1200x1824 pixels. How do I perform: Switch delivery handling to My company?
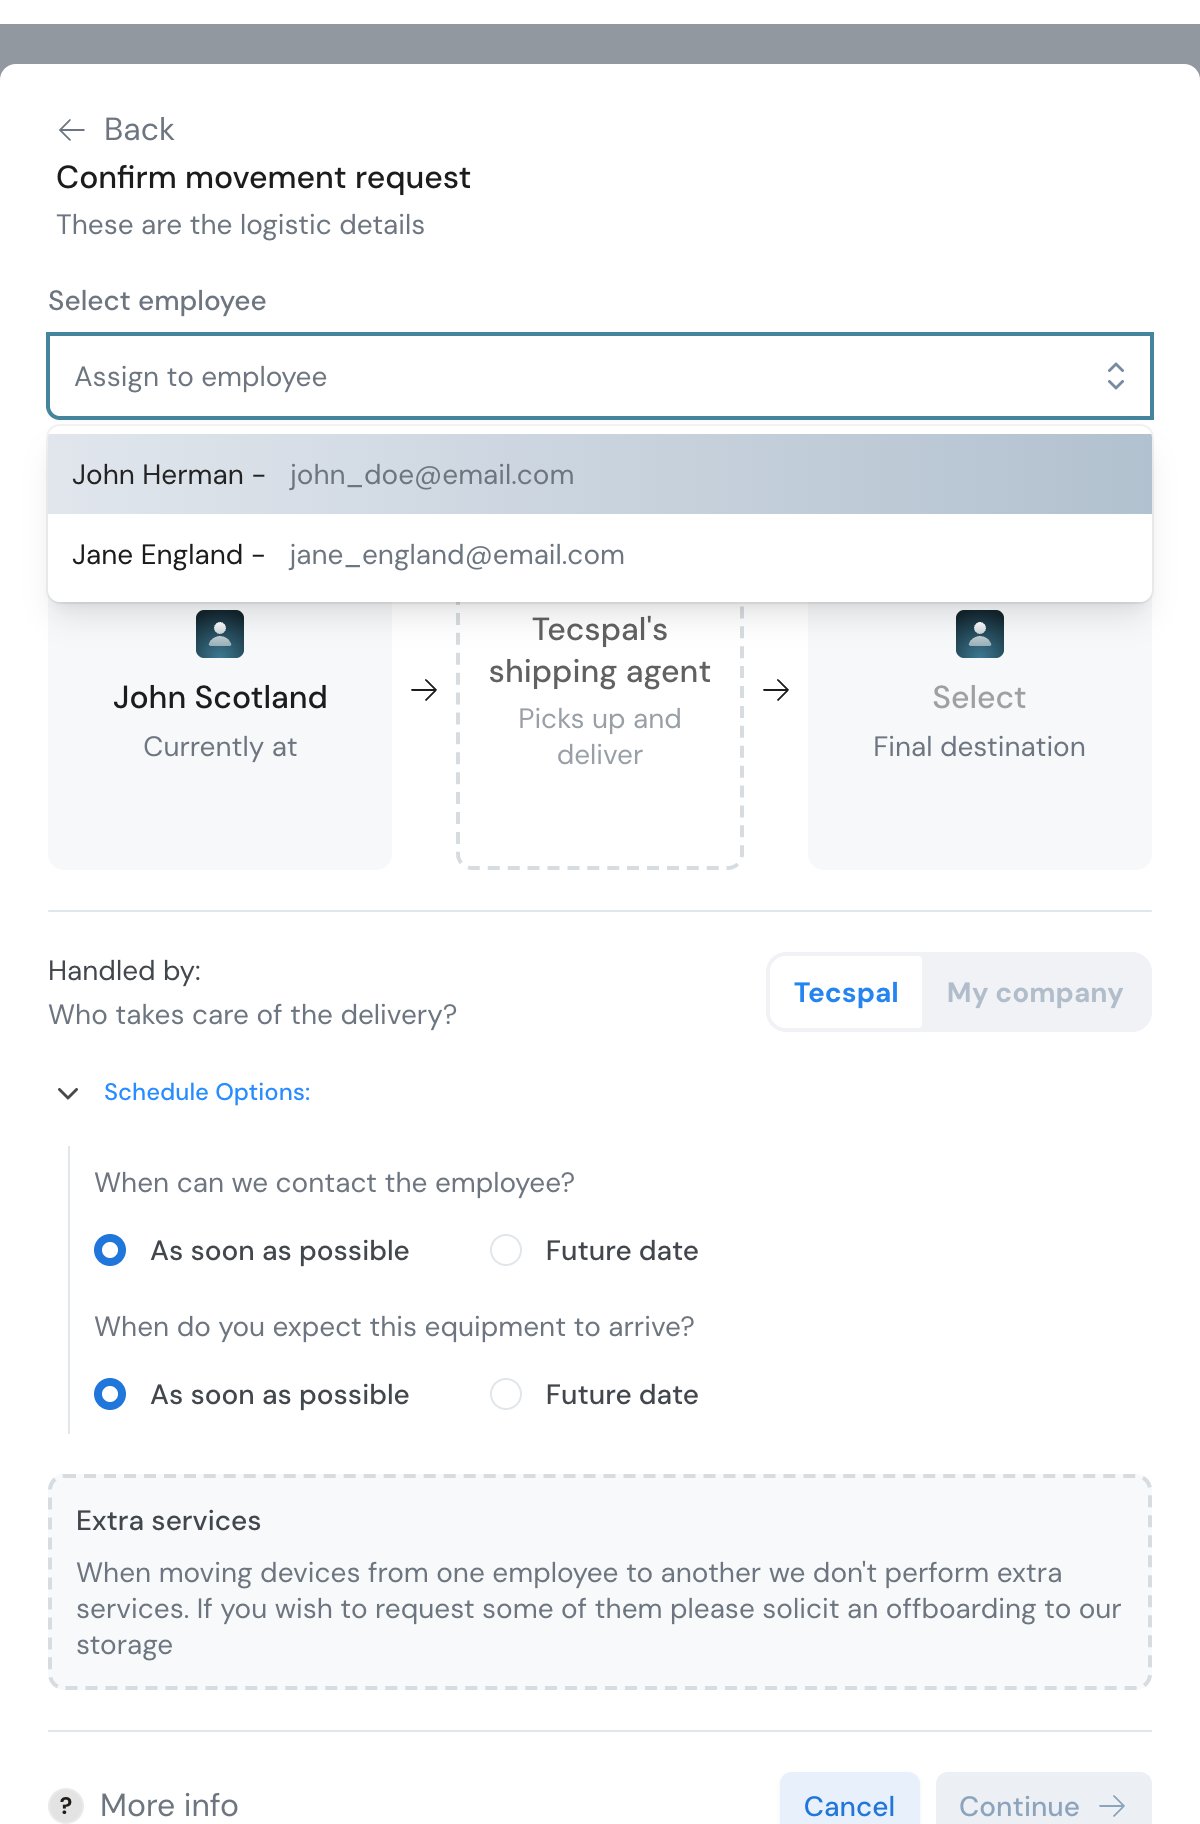pos(1035,992)
